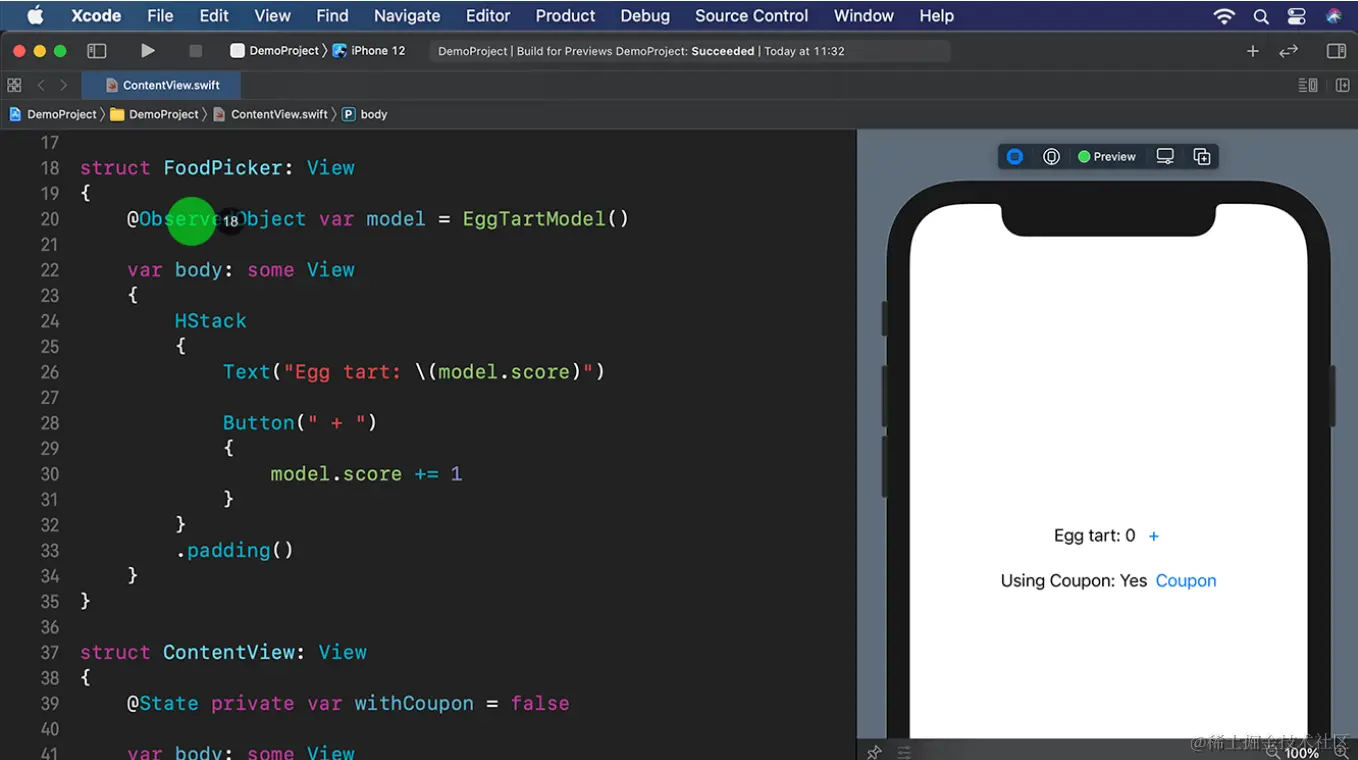1358x760 pixels.
Task: Open the Navigate menu
Action: pos(407,15)
